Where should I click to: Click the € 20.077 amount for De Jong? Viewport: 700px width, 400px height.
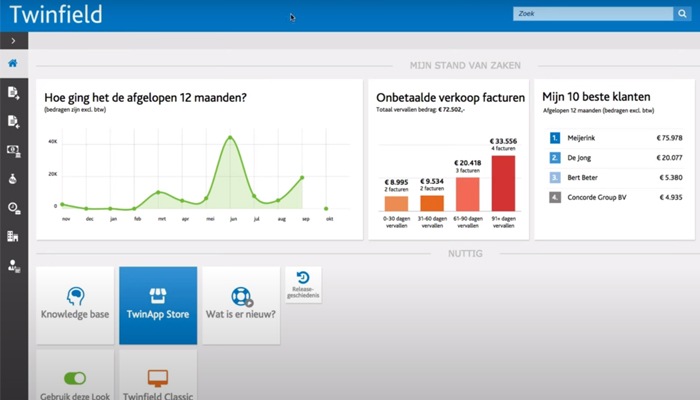coord(669,158)
